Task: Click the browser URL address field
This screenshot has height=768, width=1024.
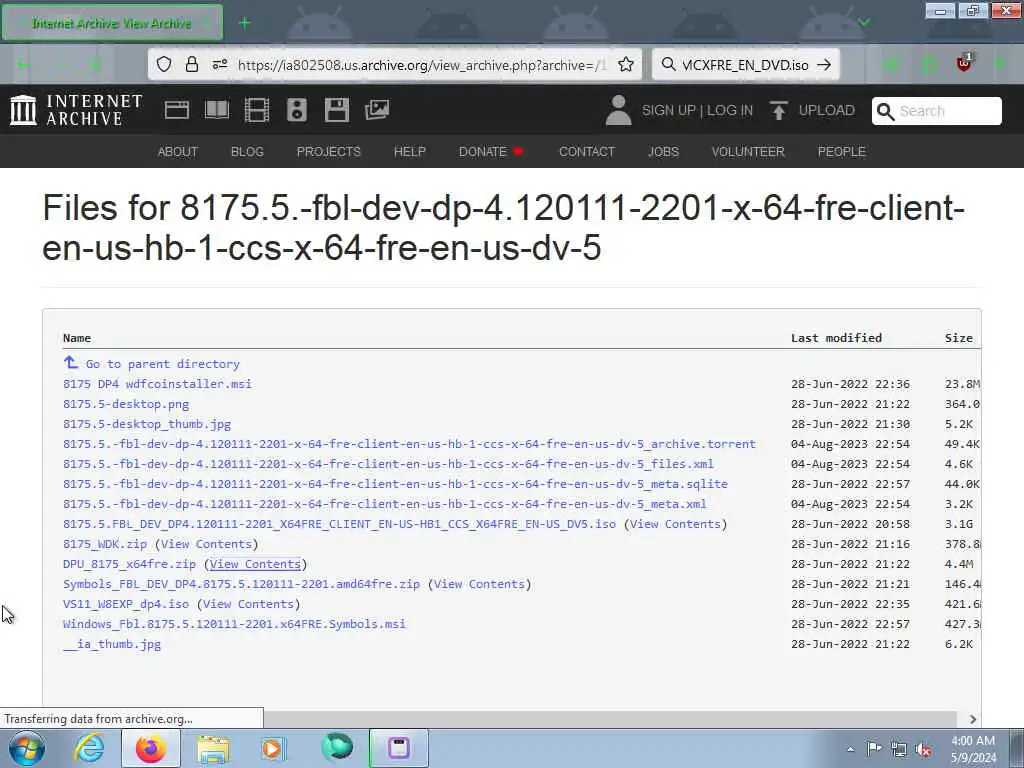Action: [x=422, y=65]
